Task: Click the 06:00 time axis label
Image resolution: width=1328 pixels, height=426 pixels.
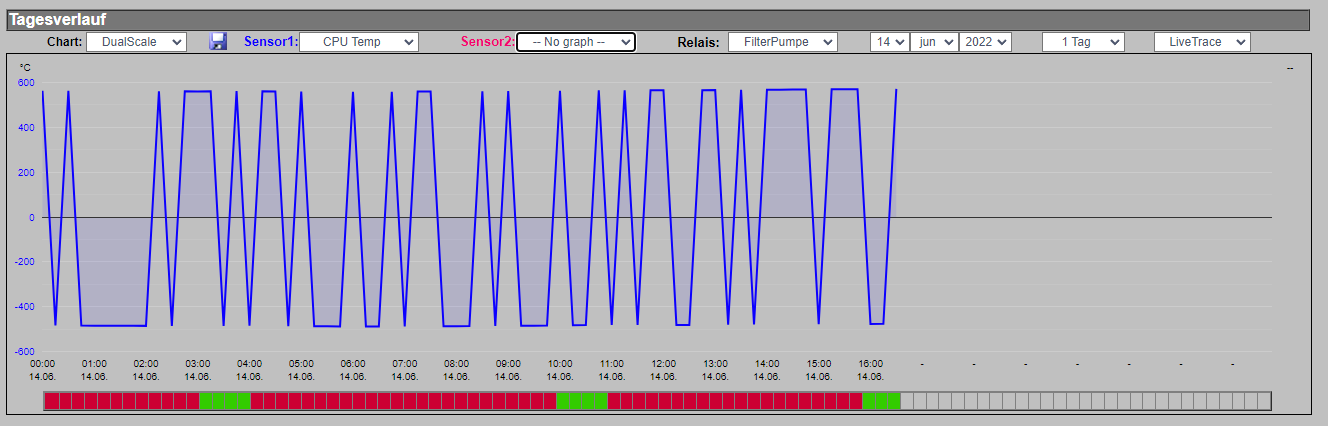Action: point(353,364)
